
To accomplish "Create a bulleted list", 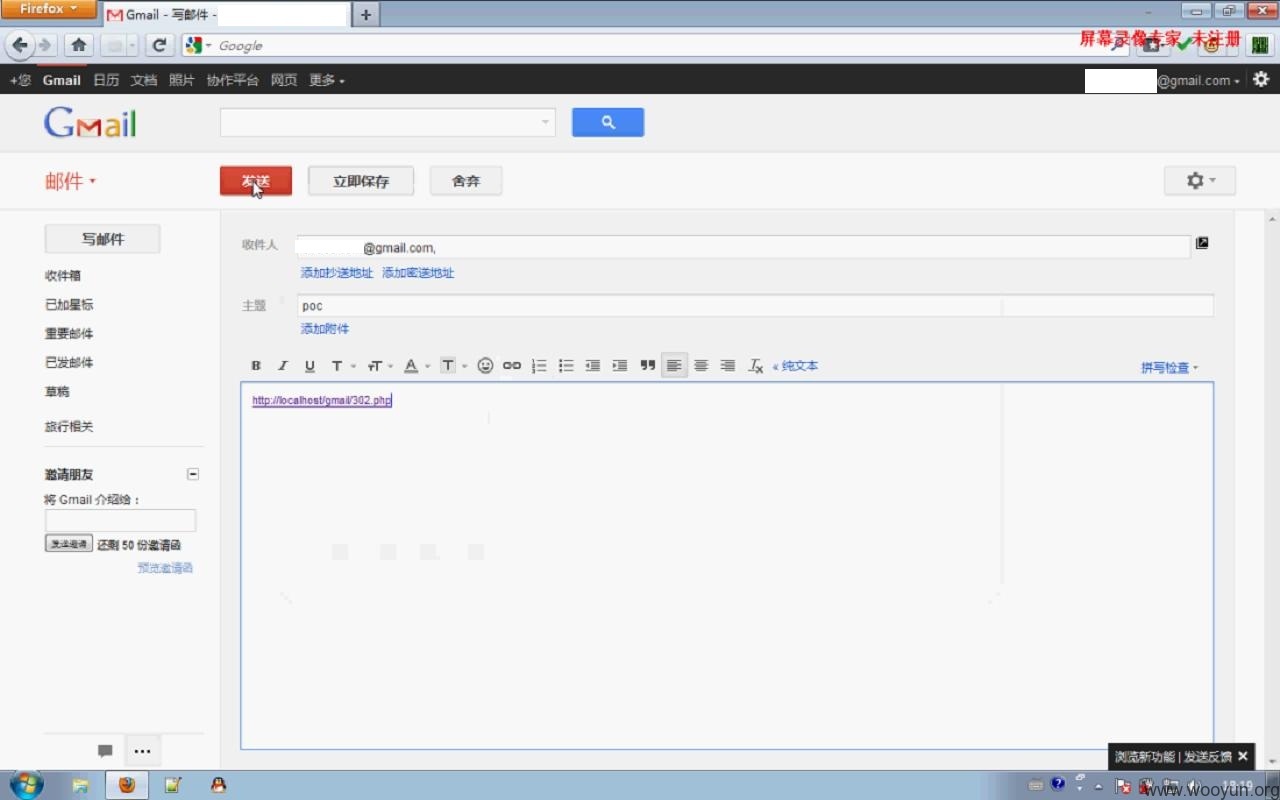I will pyautogui.click(x=566, y=366).
